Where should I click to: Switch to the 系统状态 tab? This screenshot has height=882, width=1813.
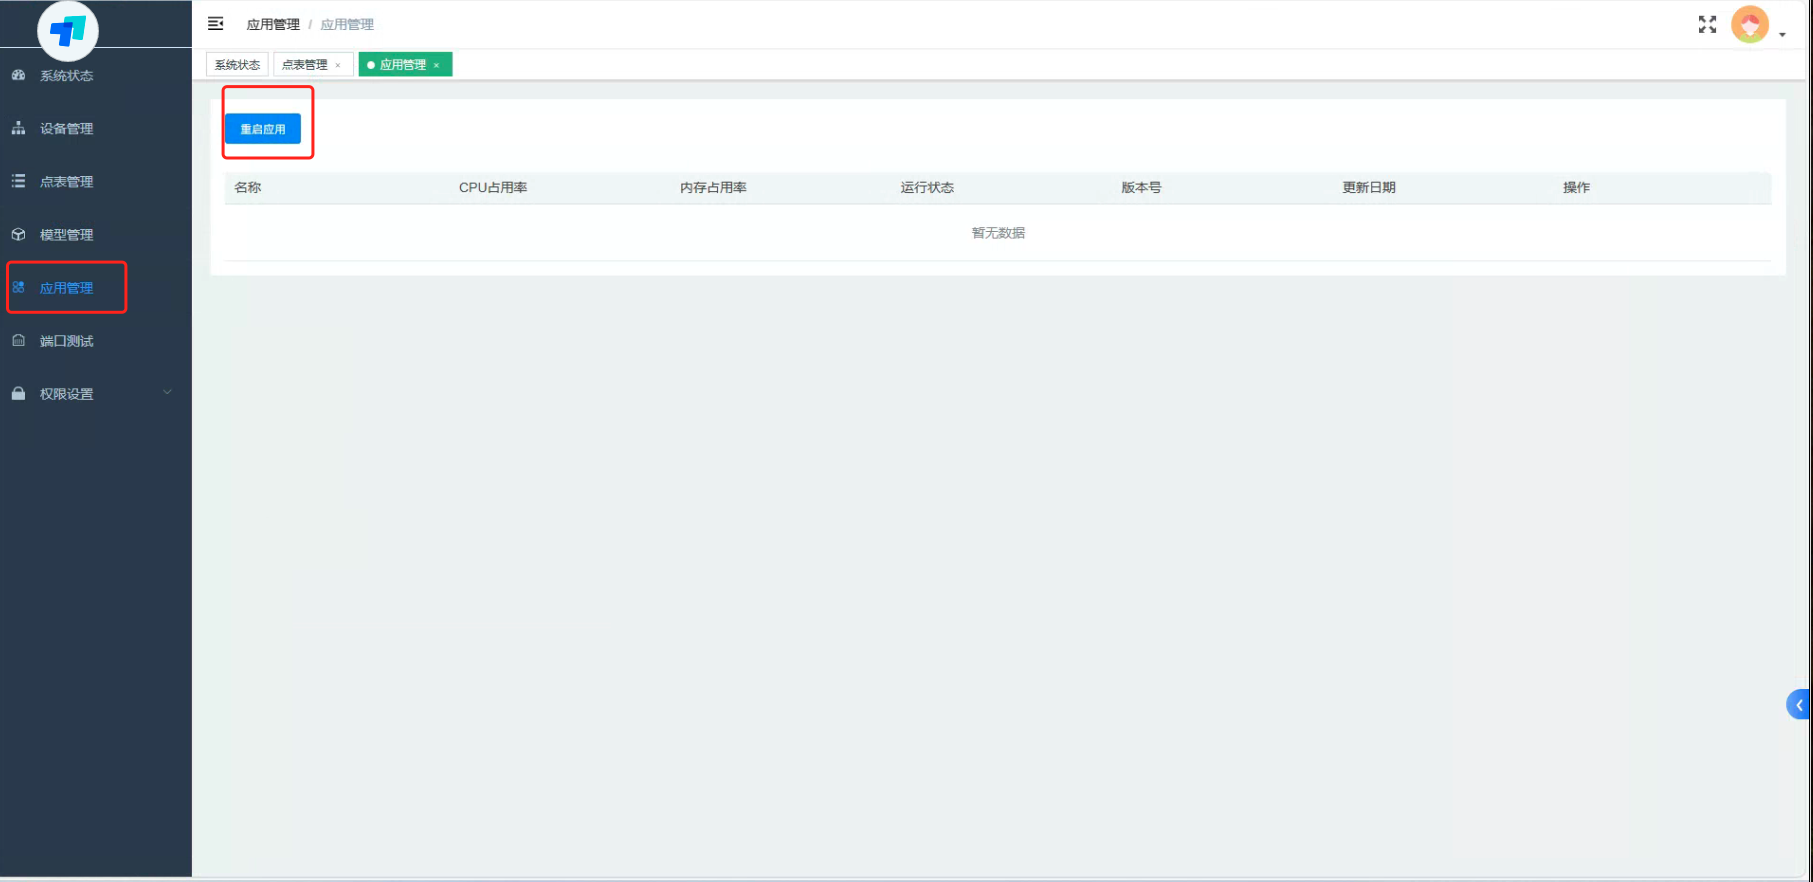237,65
